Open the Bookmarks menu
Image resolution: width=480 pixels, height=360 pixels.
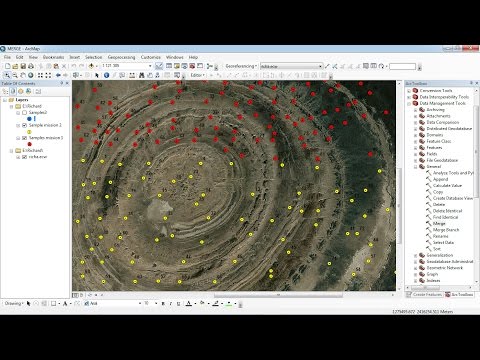pyautogui.click(x=53, y=57)
